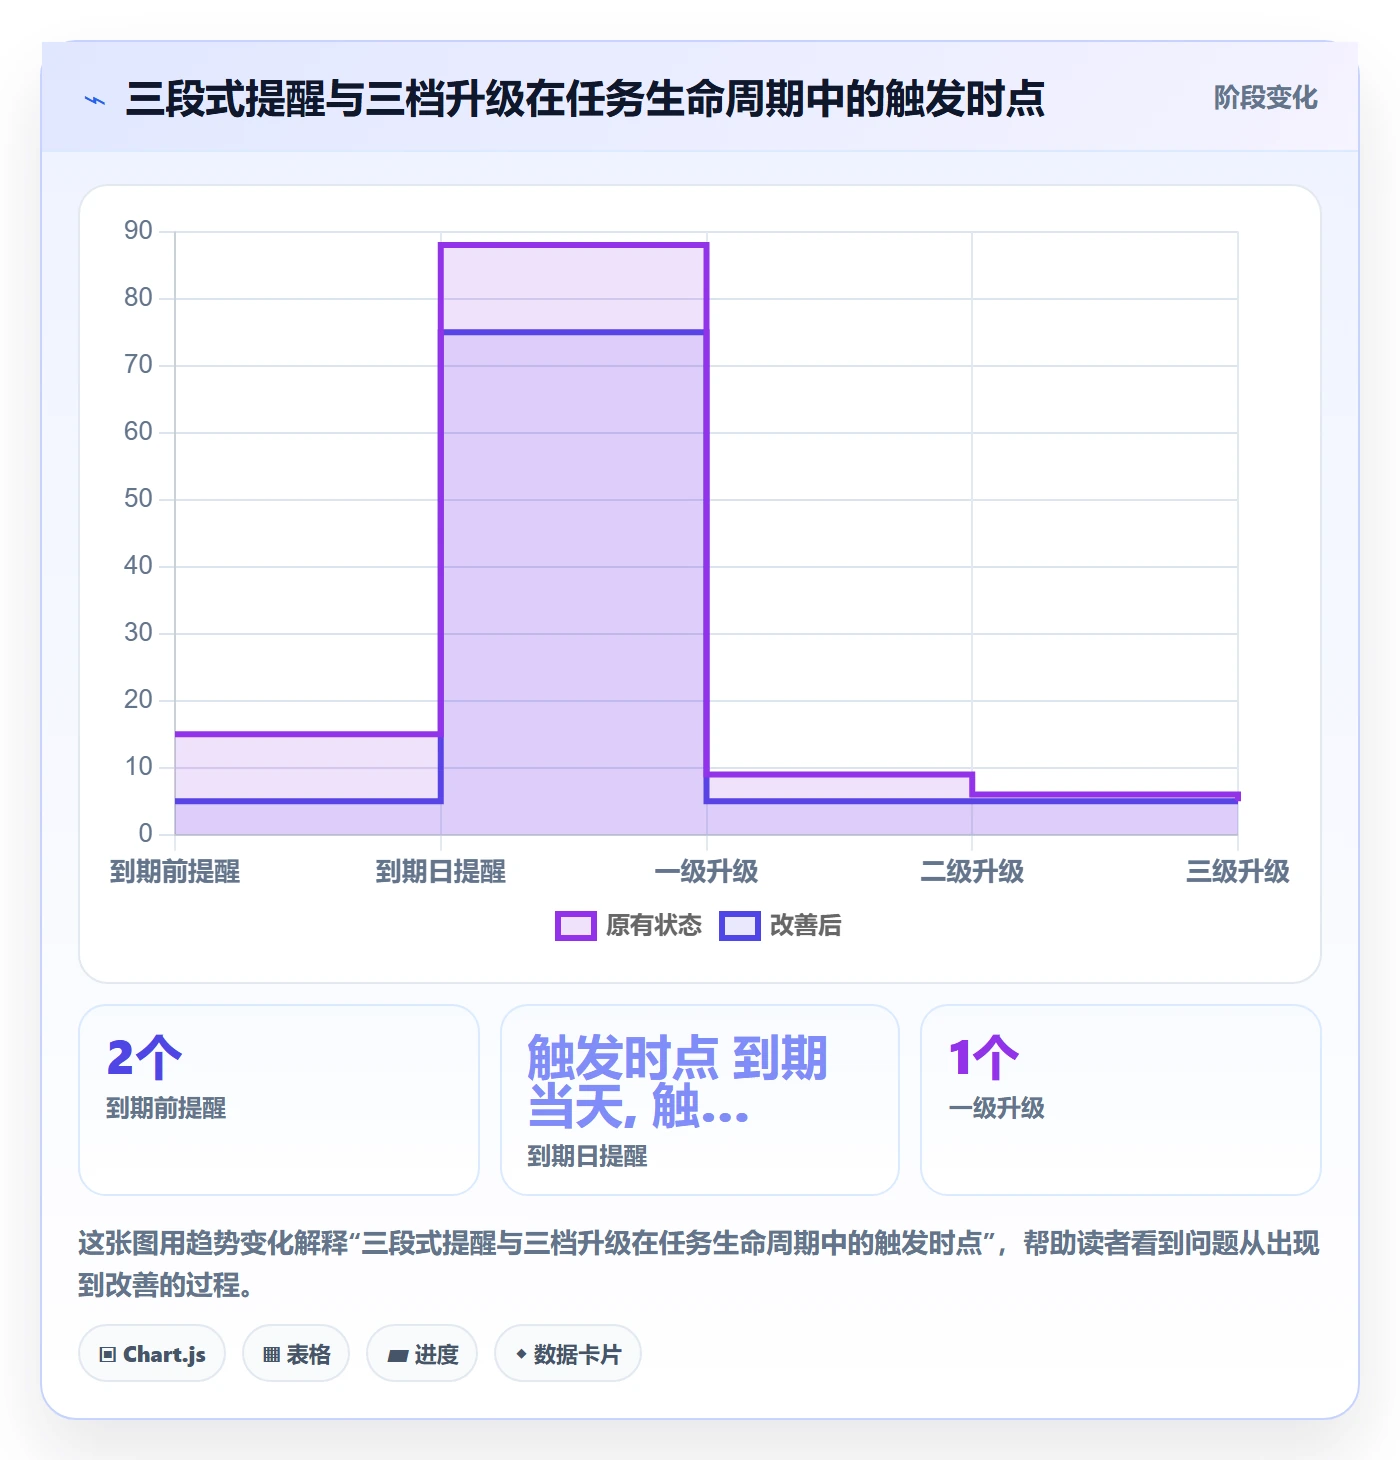Click the 到期日提醒 x-axis label
1400x1460 pixels.
point(441,872)
